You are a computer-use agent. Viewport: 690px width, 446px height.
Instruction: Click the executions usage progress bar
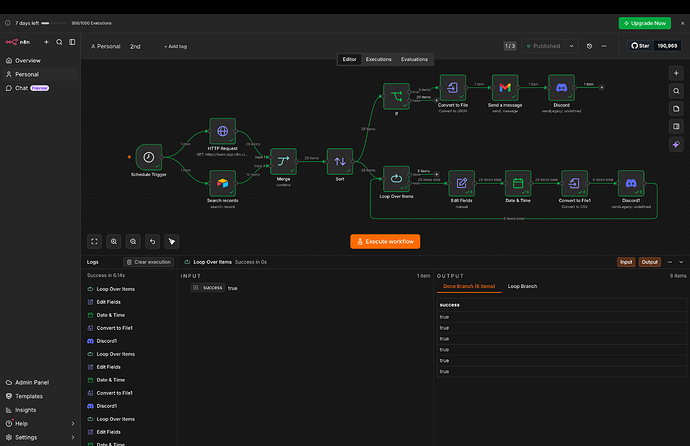(x=54, y=23)
